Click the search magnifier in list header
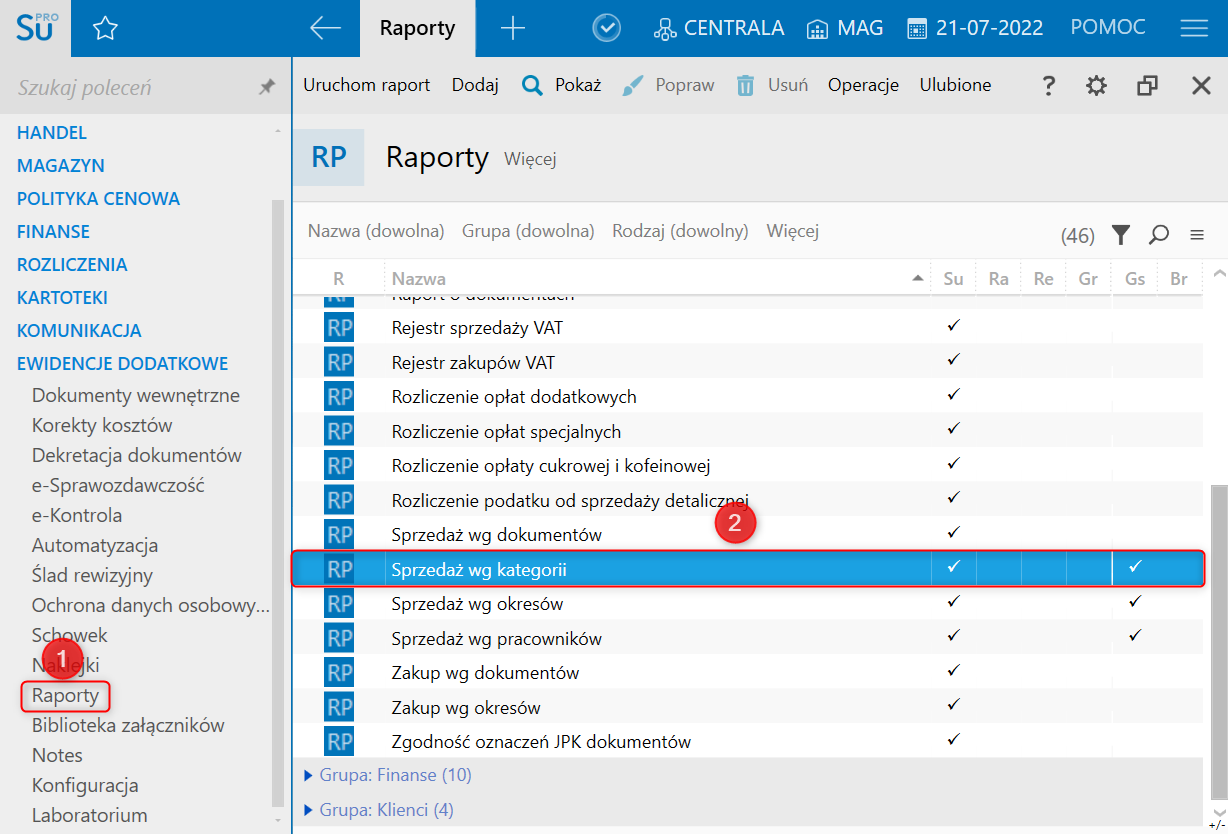This screenshot has height=834, width=1228. pos(1159,235)
